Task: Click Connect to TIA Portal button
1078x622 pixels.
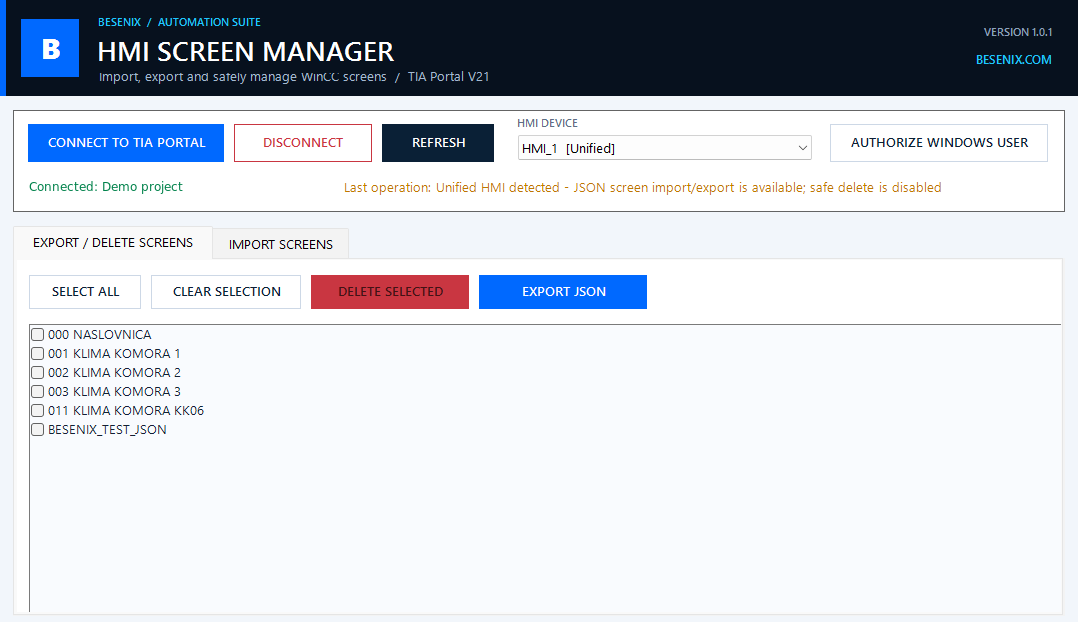Action: coord(126,143)
